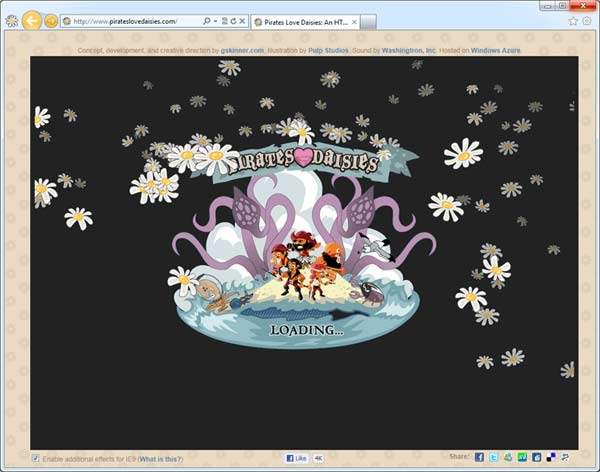This screenshot has width=600, height=472.
Task: Toggle the Compatibility View icon
Action: [x=225, y=21]
